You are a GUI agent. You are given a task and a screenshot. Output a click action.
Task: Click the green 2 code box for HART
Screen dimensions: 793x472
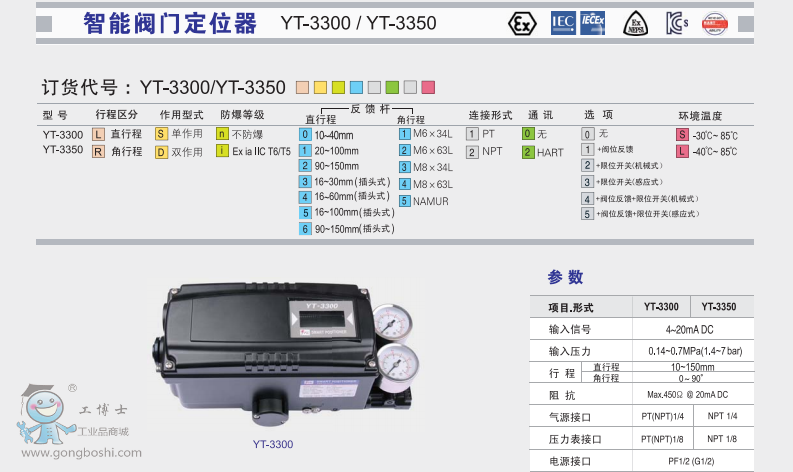(x=528, y=152)
